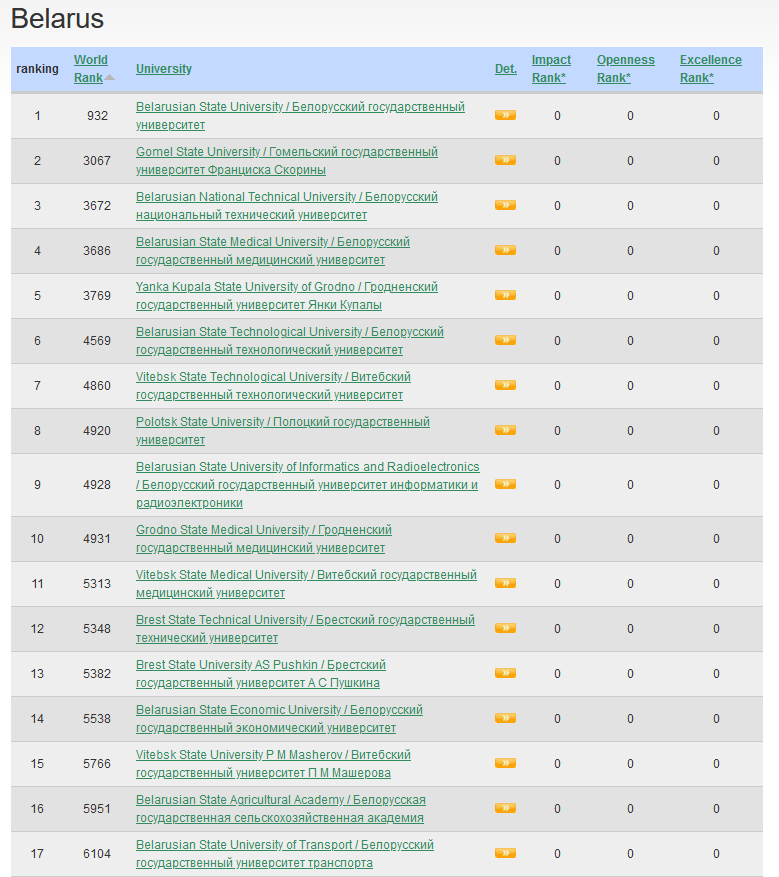Toggle the World Rank sort arrow
Image resolution: width=779 pixels, height=877 pixels.
110,78
